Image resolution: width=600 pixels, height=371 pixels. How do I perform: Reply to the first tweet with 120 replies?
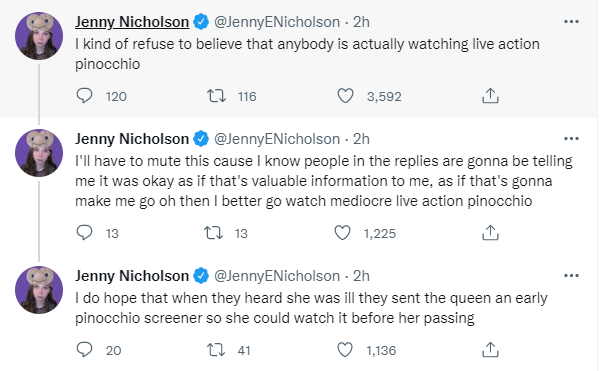click(x=84, y=96)
